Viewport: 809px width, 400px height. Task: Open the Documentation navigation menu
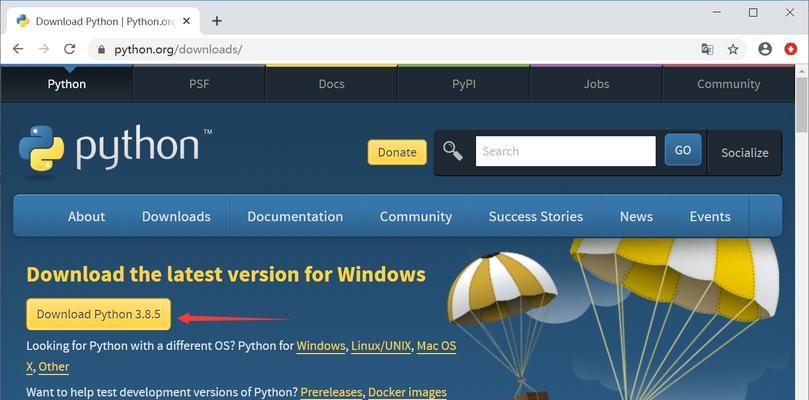(295, 216)
